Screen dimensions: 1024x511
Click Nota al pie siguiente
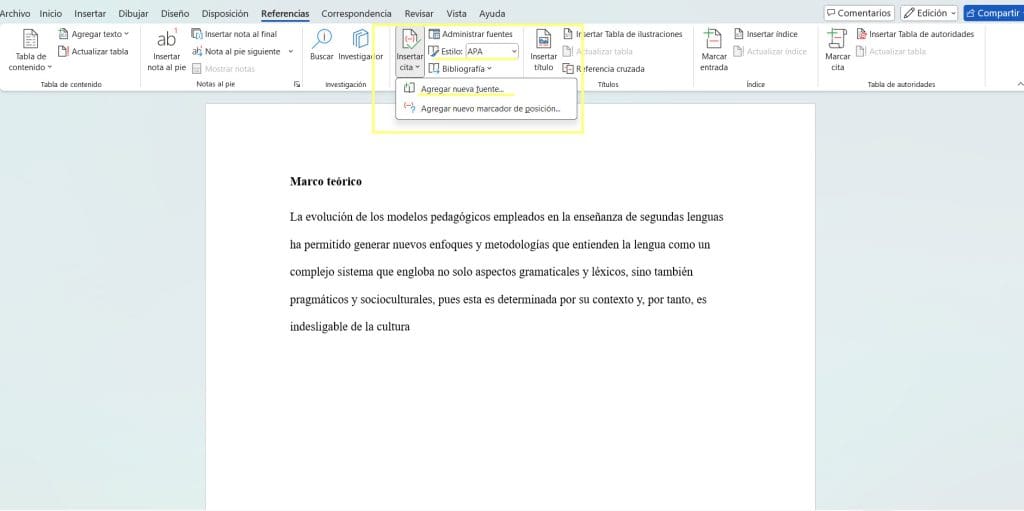click(x=236, y=52)
